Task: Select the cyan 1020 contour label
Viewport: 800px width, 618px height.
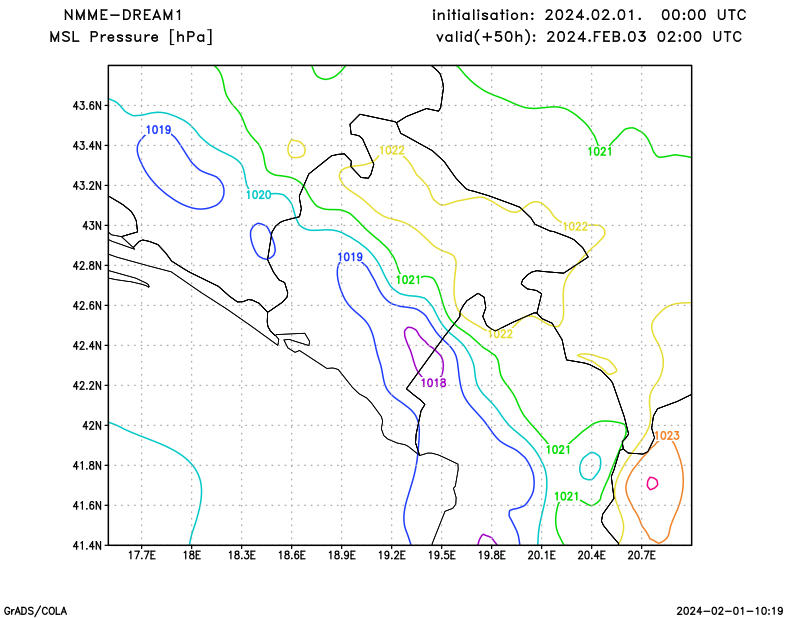Action: click(258, 195)
